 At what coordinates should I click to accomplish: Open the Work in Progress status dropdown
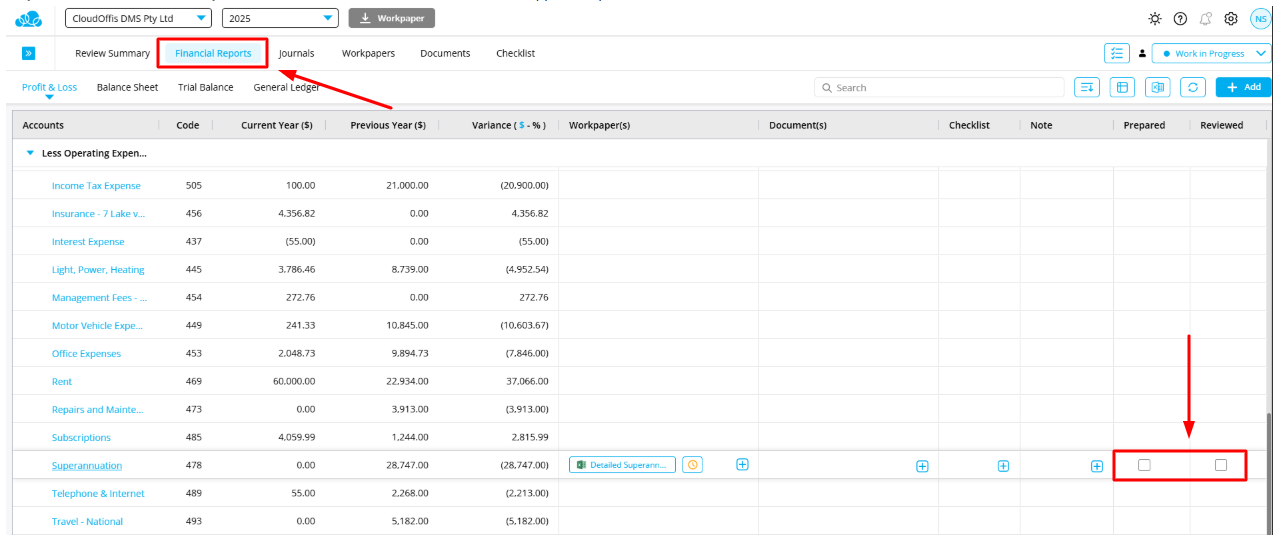pos(1210,54)
